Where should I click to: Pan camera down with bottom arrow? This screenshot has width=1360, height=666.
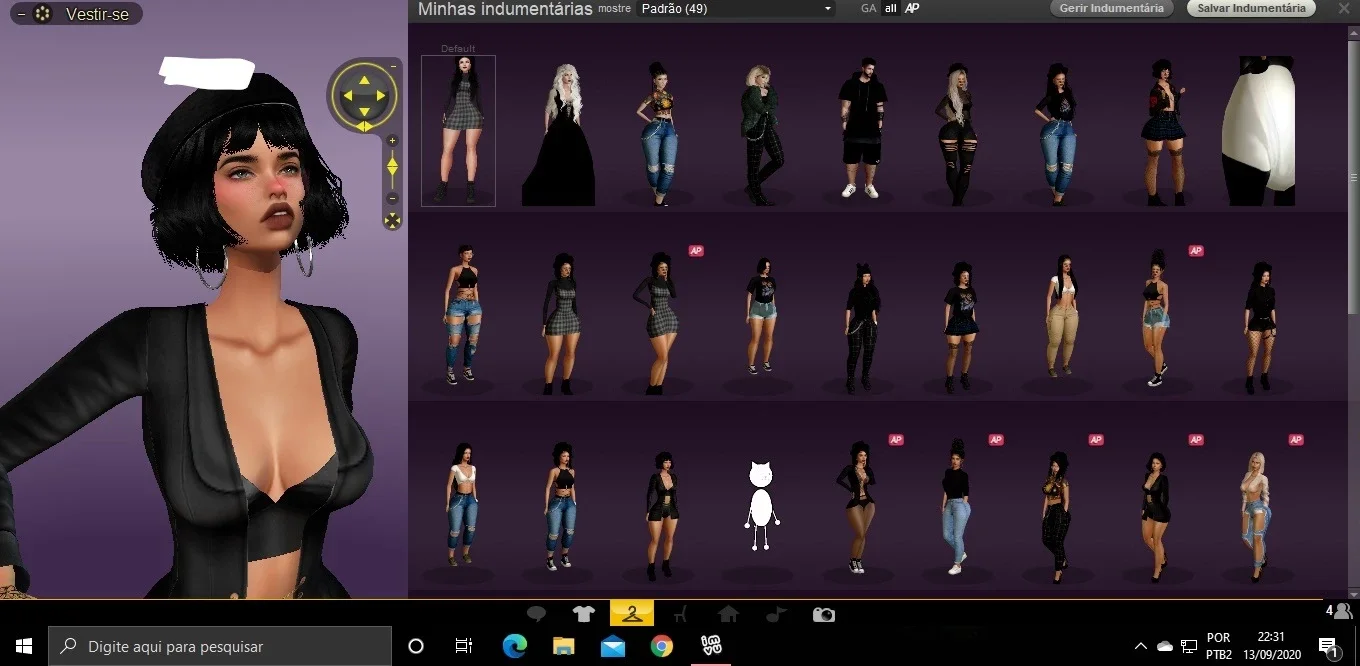point(364,111)
